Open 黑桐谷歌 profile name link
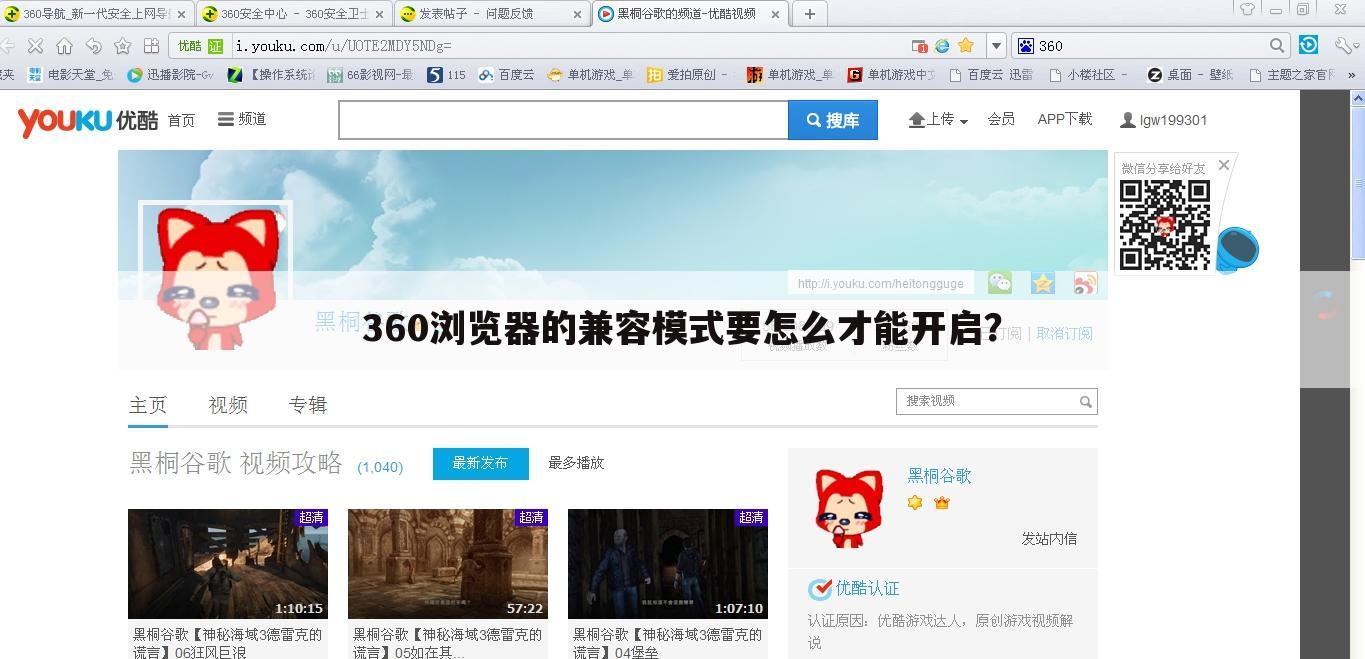1365x659 pixels. click(x=939, y=476)
